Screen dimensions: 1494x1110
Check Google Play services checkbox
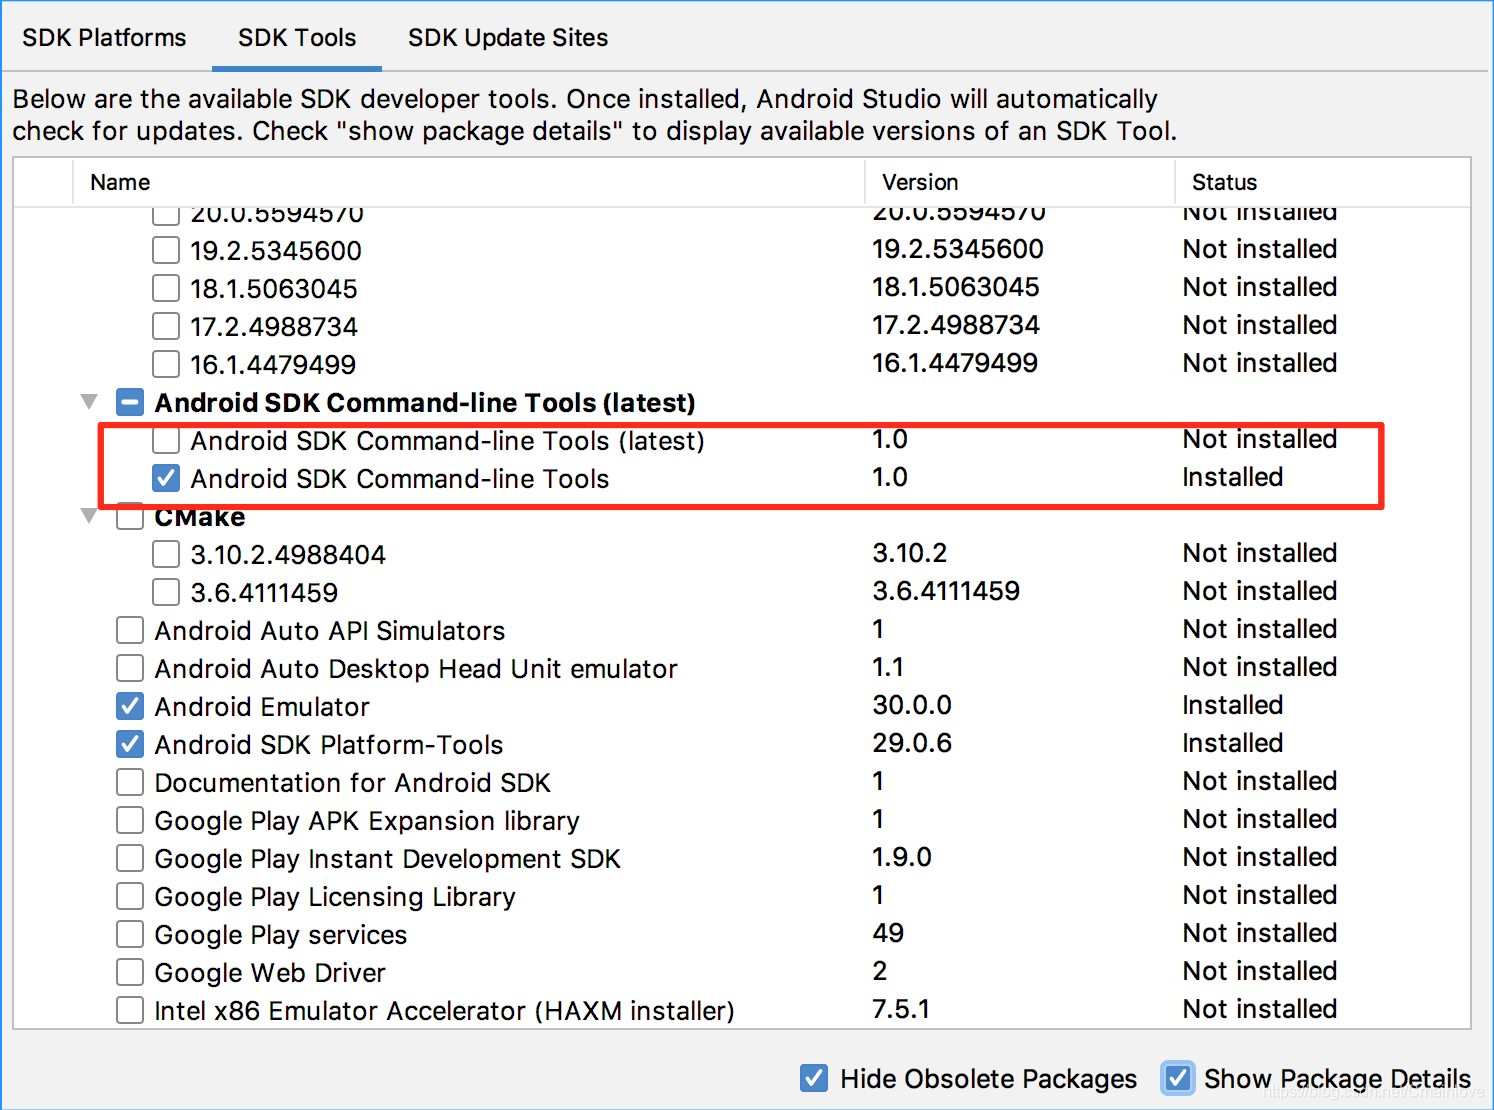click(130, 934)
